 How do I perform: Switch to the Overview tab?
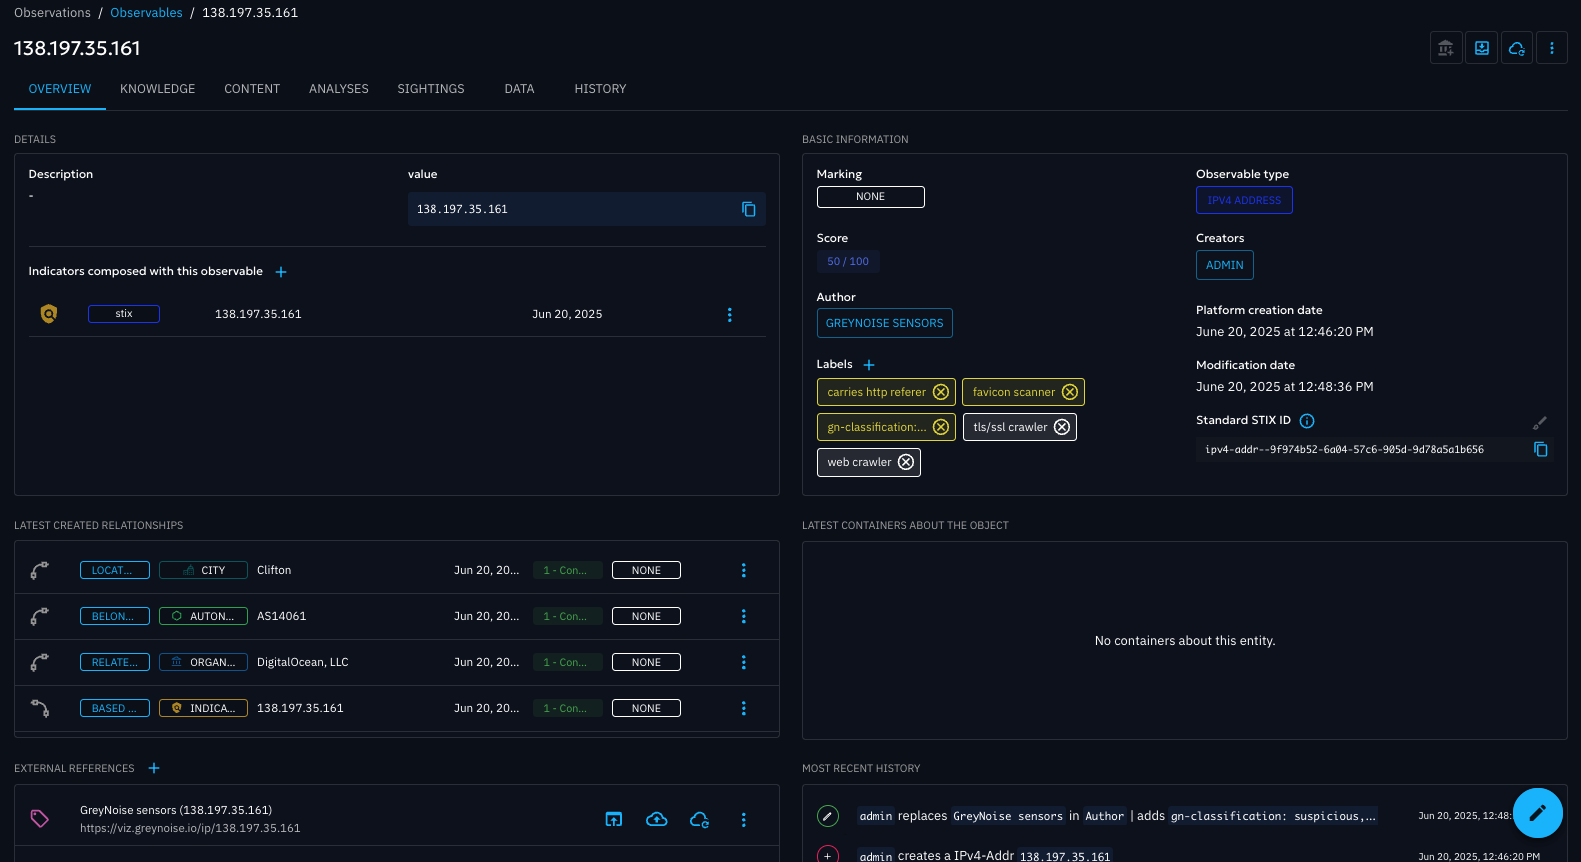pos(60,89)
